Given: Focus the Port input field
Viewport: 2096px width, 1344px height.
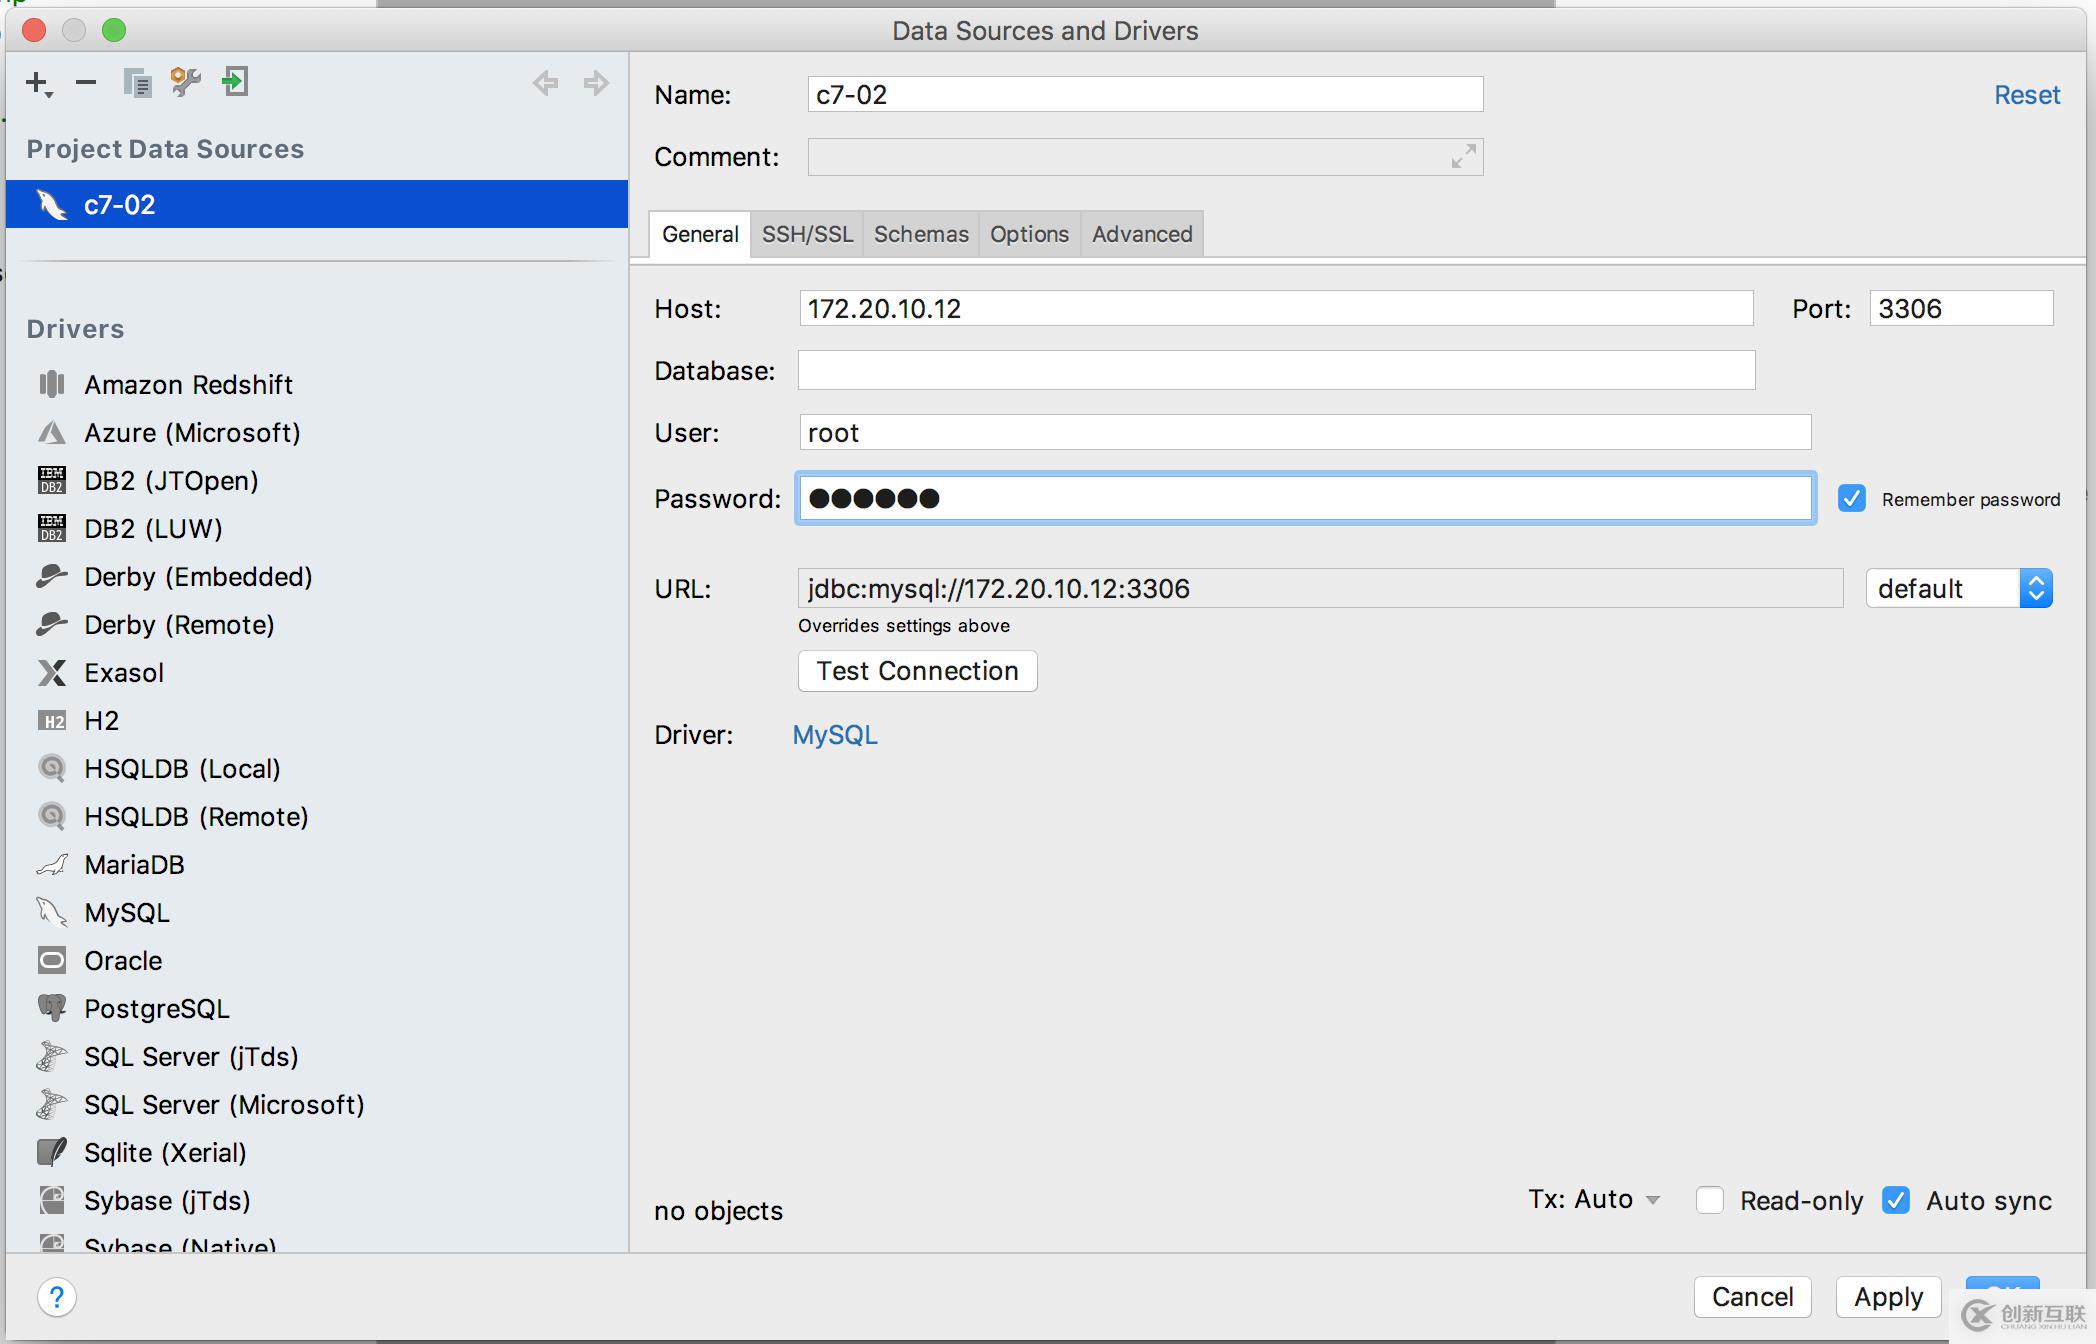Looking at the screenshot, I should click(1961, 308).
